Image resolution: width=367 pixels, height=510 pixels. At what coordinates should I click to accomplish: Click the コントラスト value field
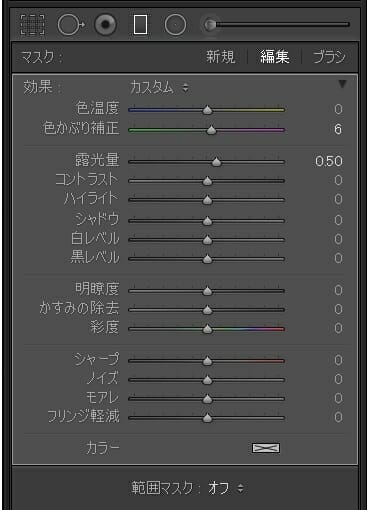338,180
